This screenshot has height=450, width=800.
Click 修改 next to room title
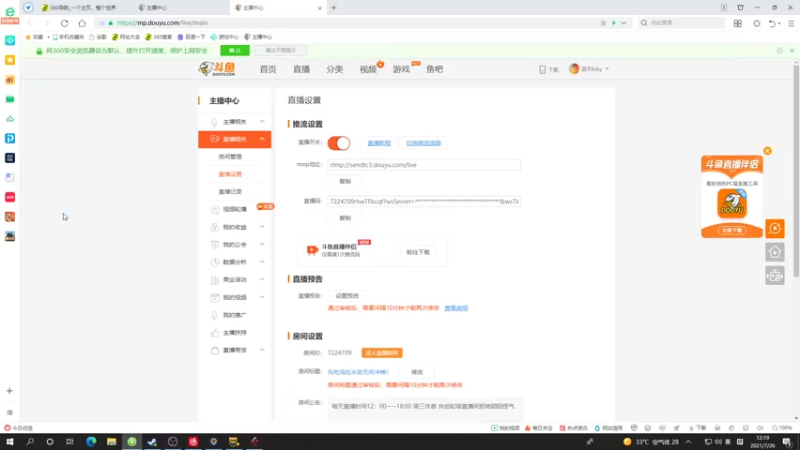[x=417, y=372]
